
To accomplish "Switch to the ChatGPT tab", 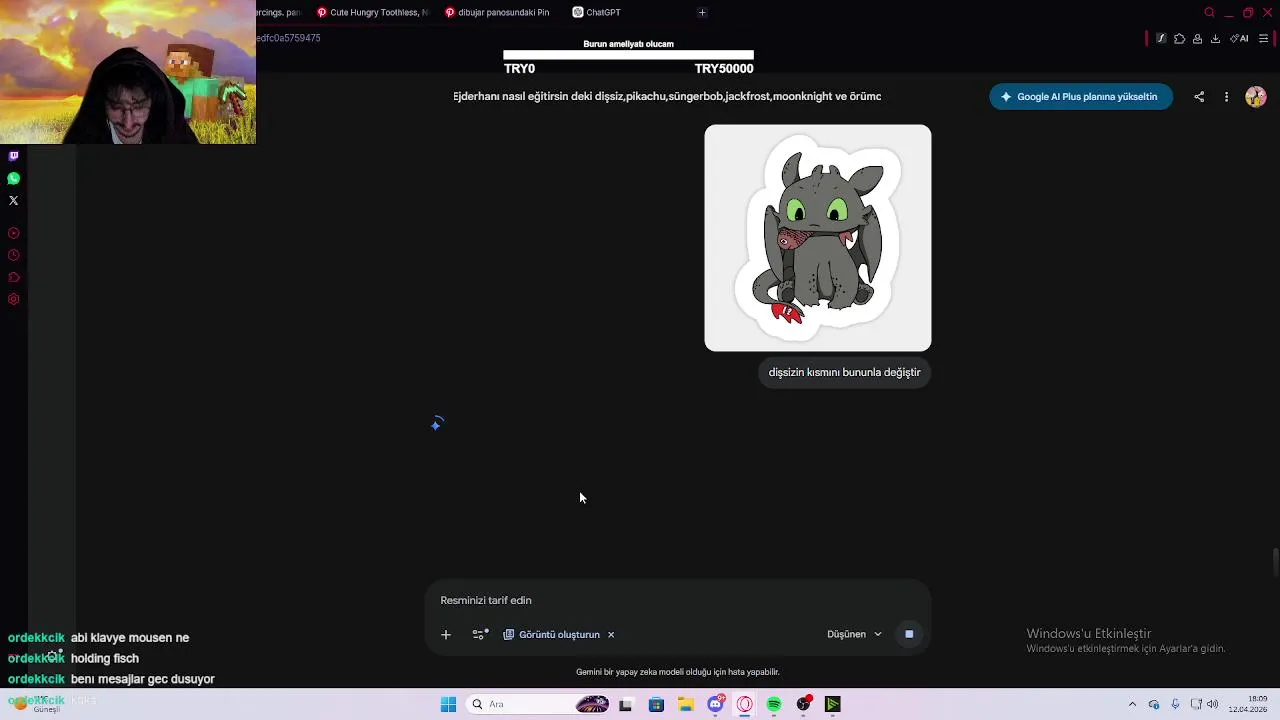I will click(x=597, y=12).
